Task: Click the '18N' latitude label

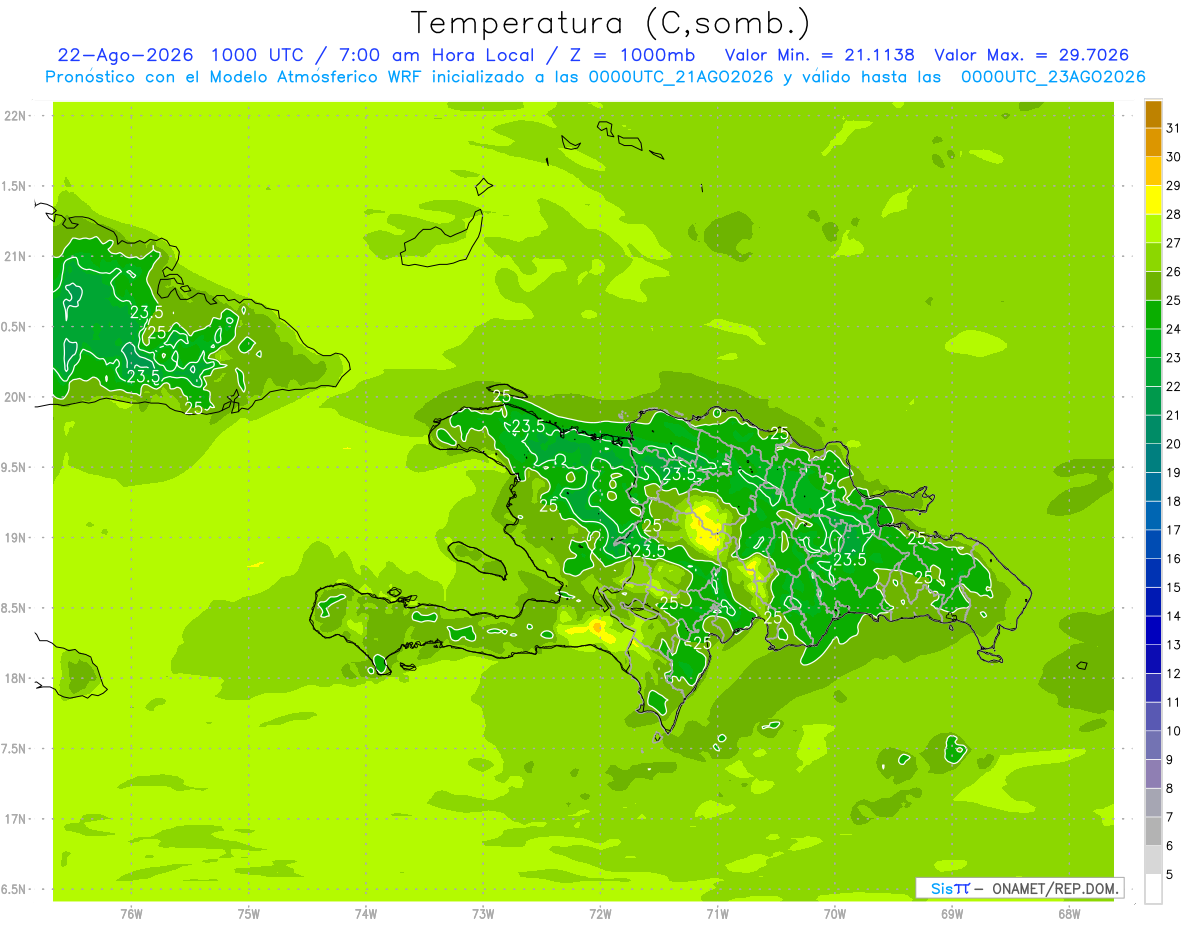Action: (15, 678)
